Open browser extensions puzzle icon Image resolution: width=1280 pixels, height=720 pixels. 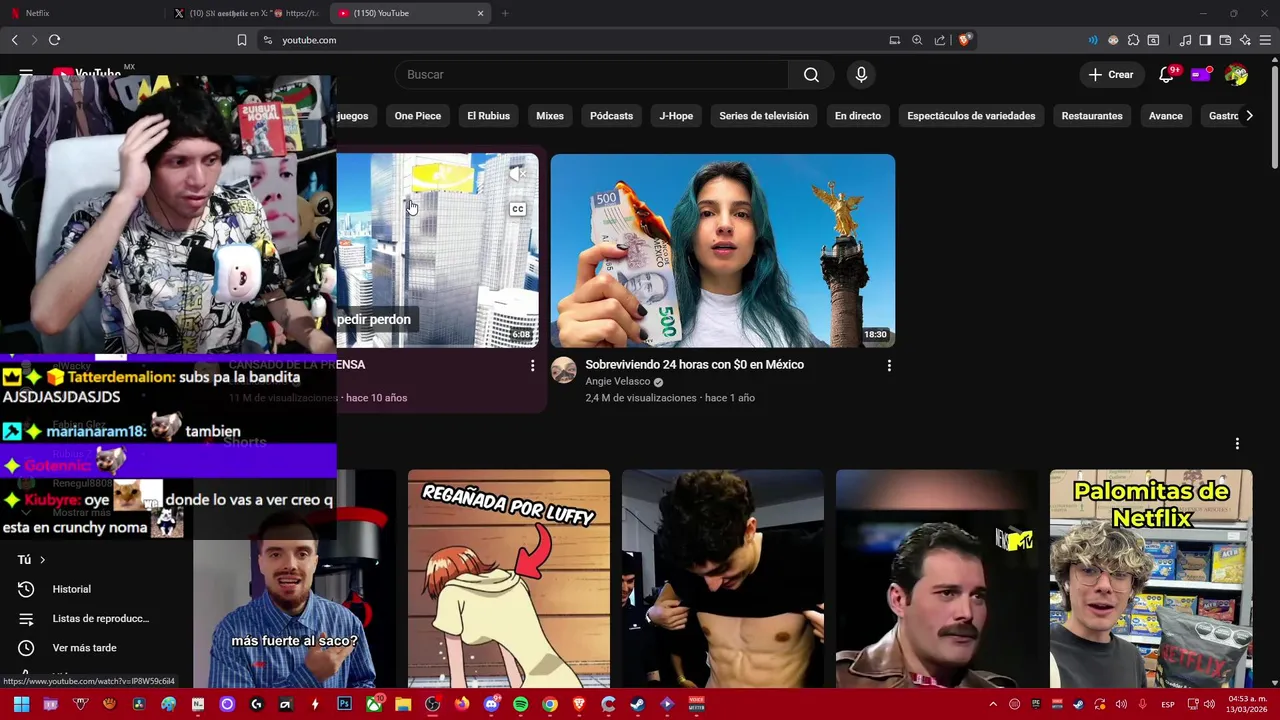(x=1133, y=40)
